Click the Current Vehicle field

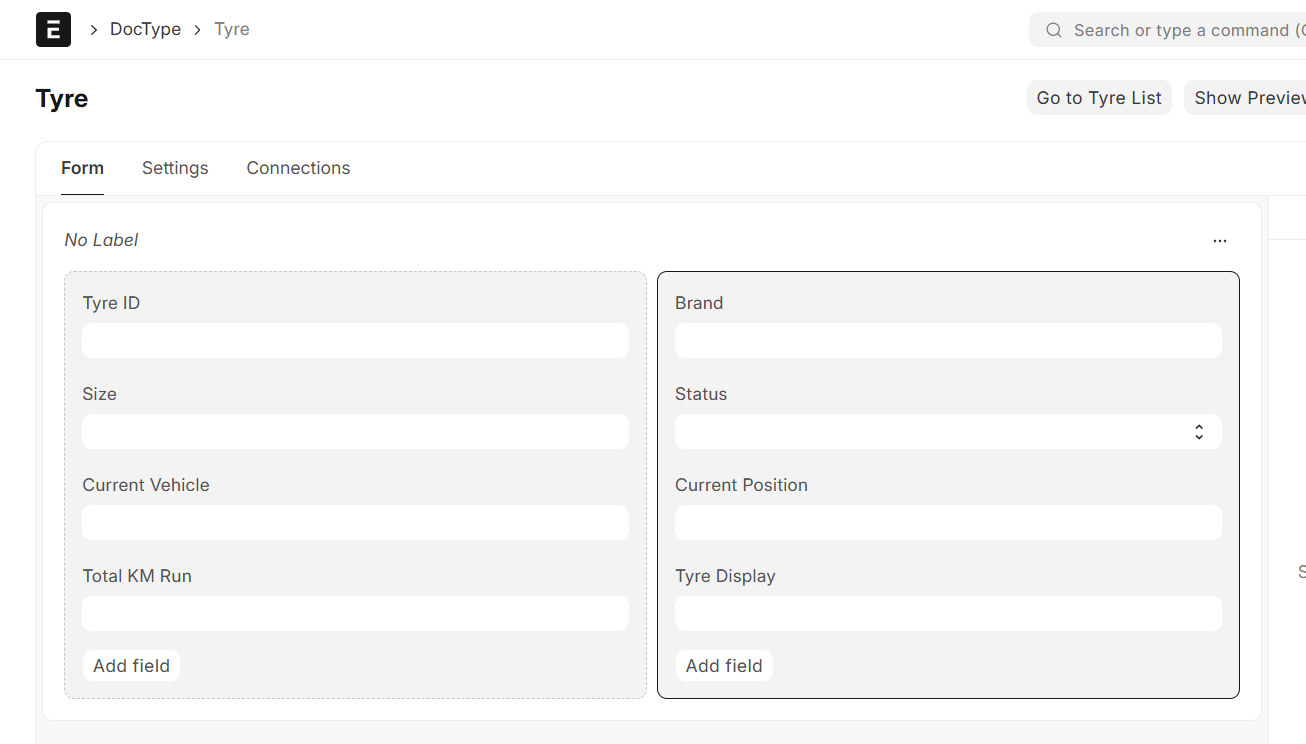[355, 523]
